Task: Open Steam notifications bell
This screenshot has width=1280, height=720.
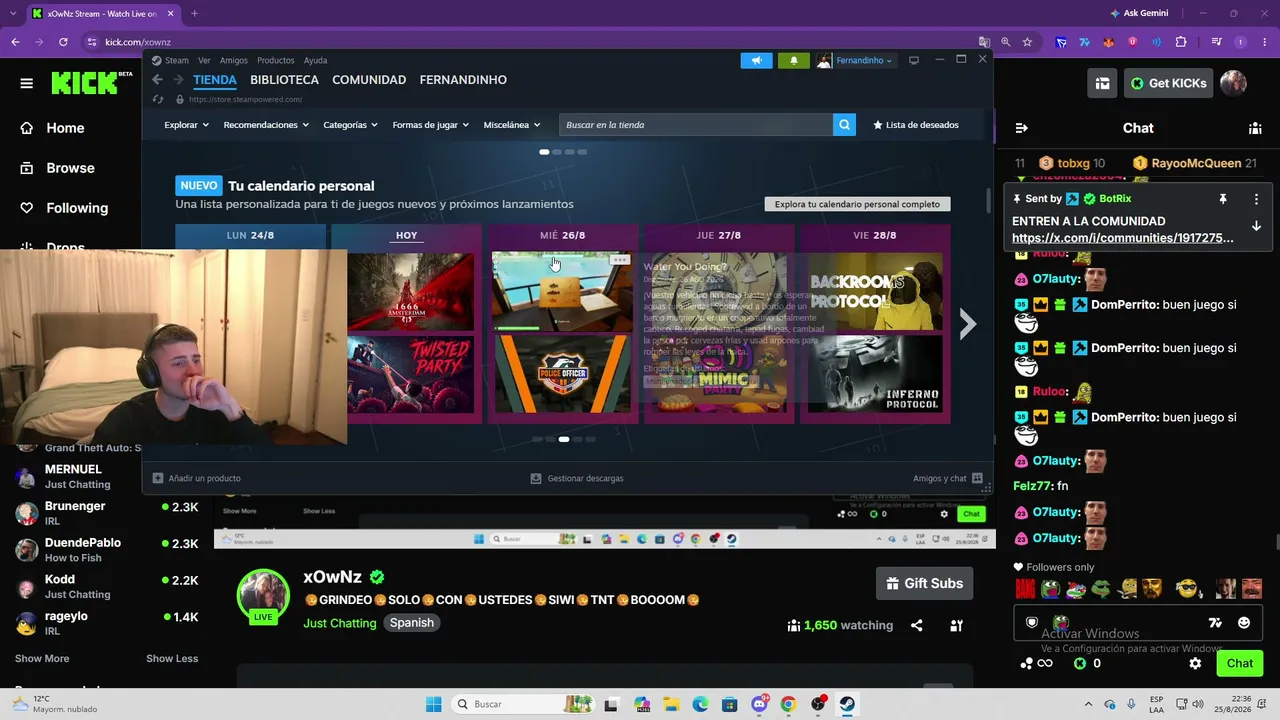Action: pyautogui.click(x=794, y=60)
